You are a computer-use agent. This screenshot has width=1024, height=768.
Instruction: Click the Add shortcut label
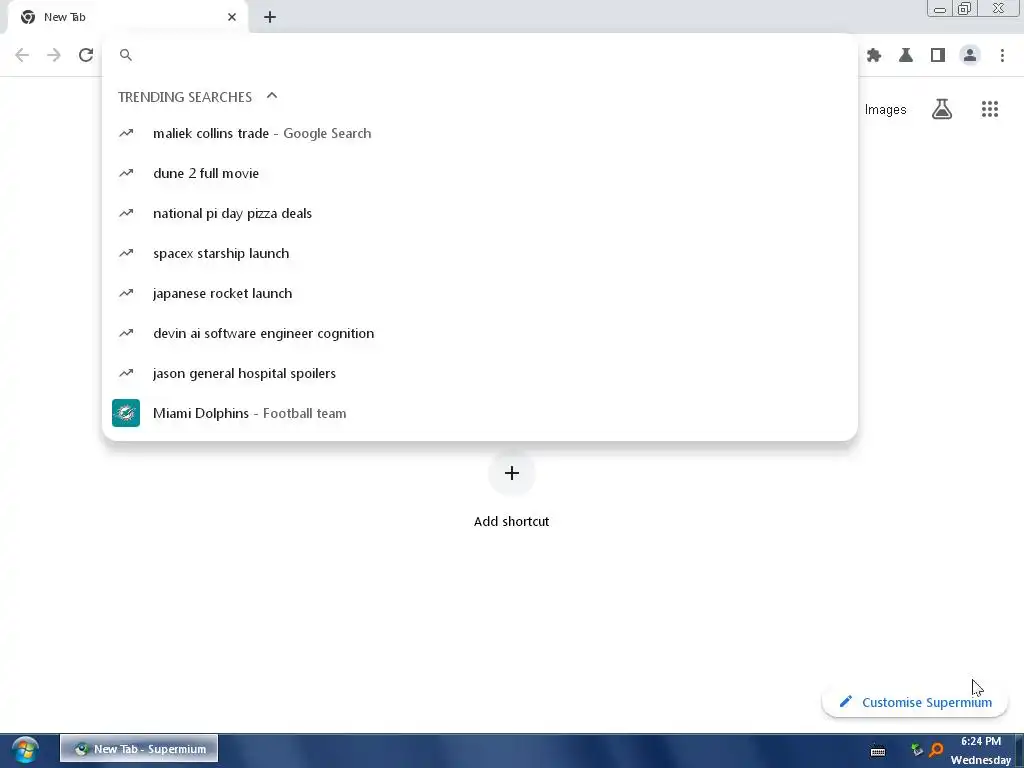point(511,521)
